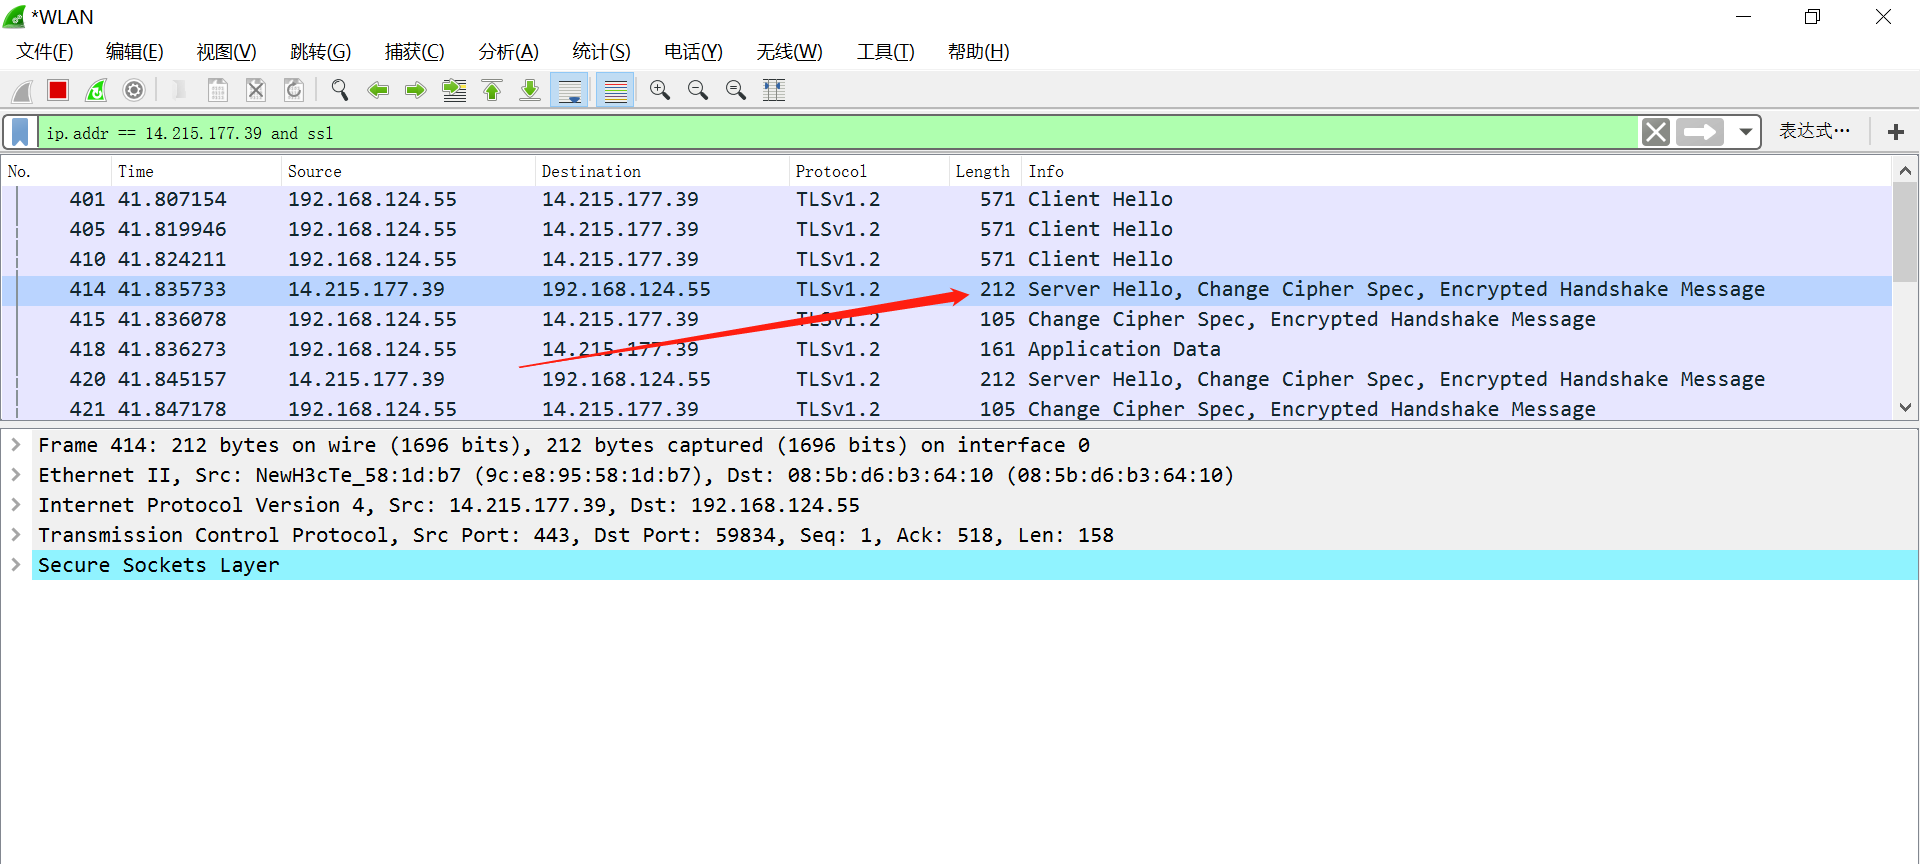Open the 工具(T) menu
This screenshot has width=1920, height=864.
[x=885, y=52]
